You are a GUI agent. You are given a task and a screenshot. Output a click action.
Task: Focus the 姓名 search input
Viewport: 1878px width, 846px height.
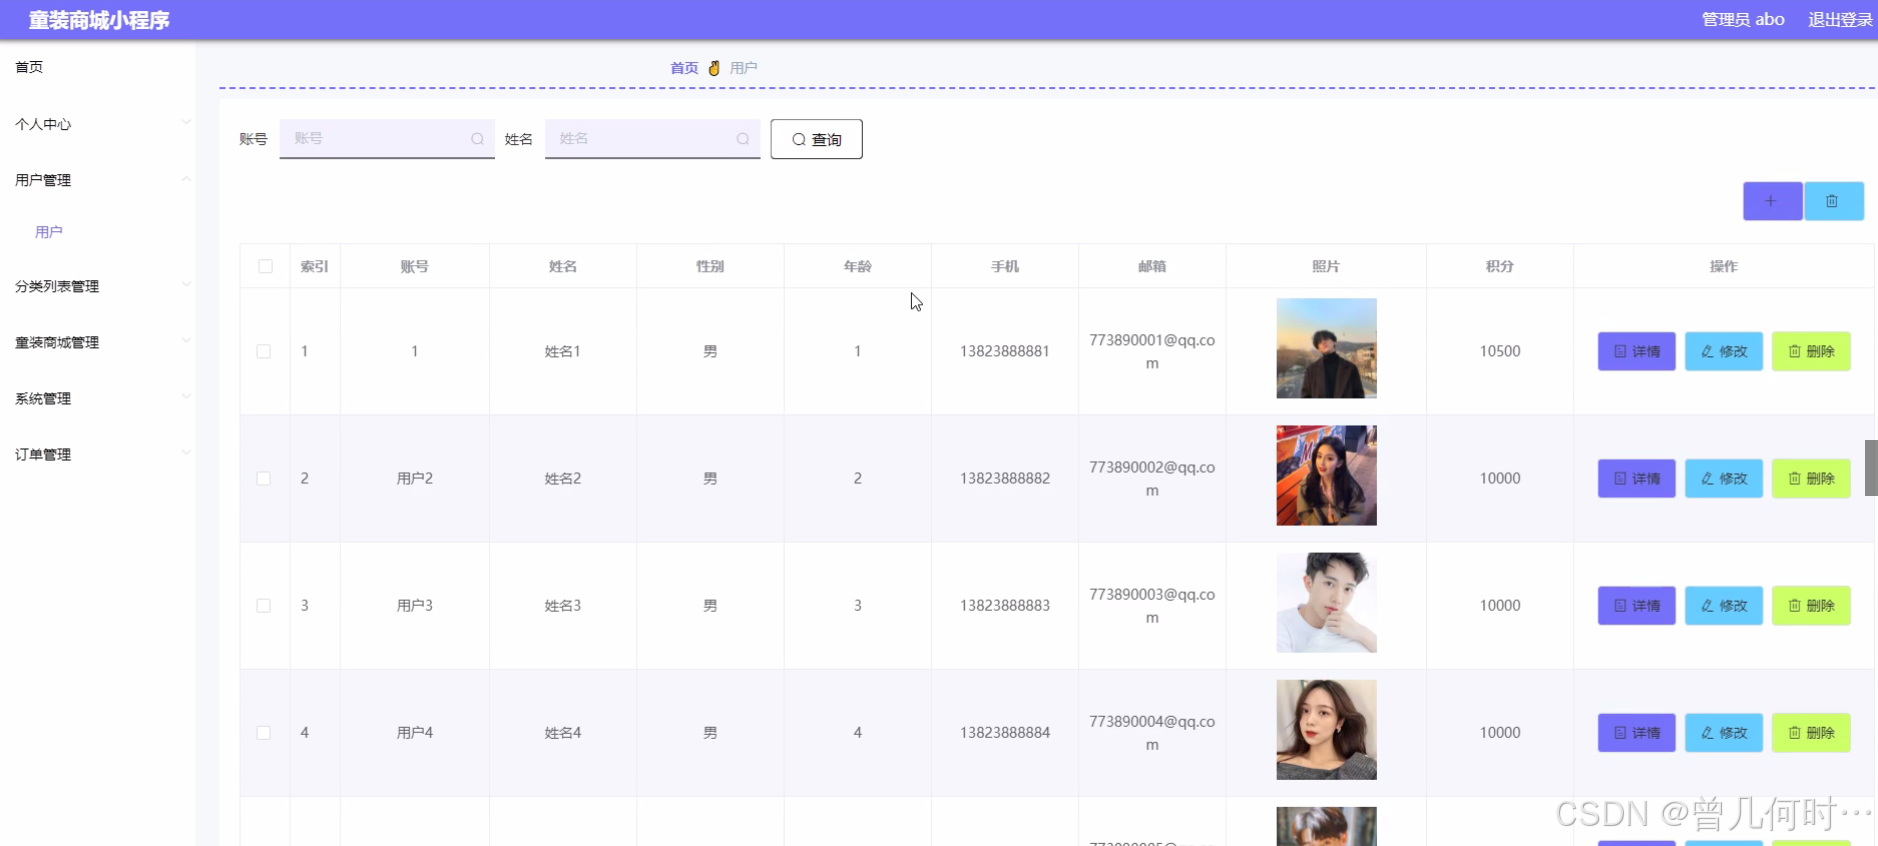(653, 139)
